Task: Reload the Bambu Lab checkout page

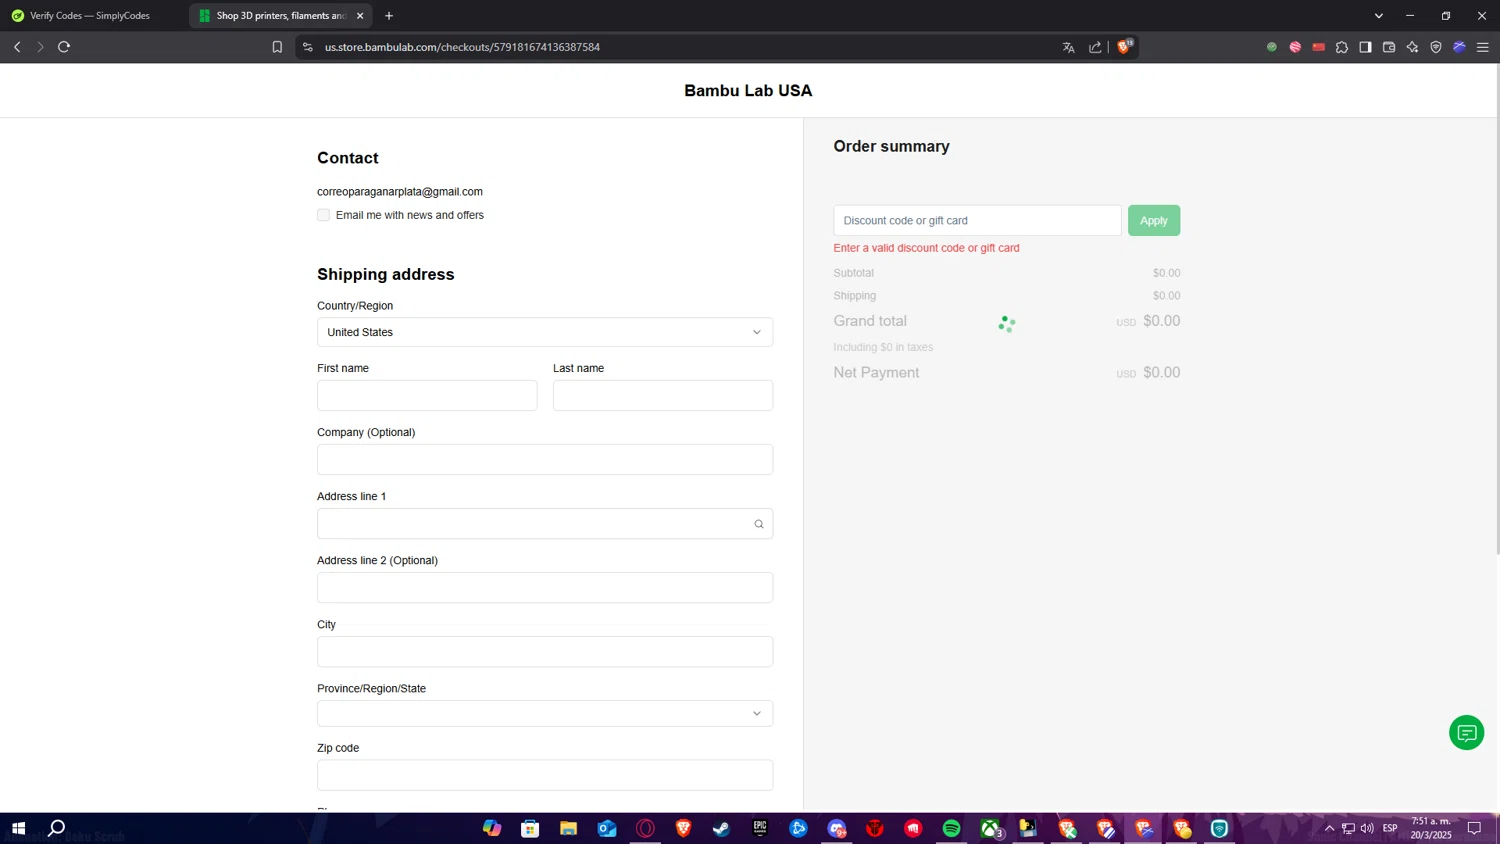Action: [x=64, y=47]
